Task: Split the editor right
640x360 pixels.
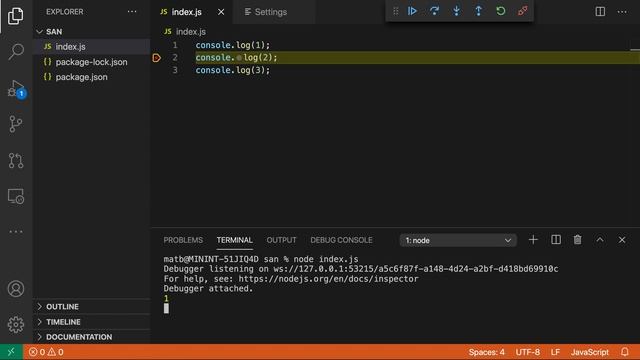Action: 600,12
